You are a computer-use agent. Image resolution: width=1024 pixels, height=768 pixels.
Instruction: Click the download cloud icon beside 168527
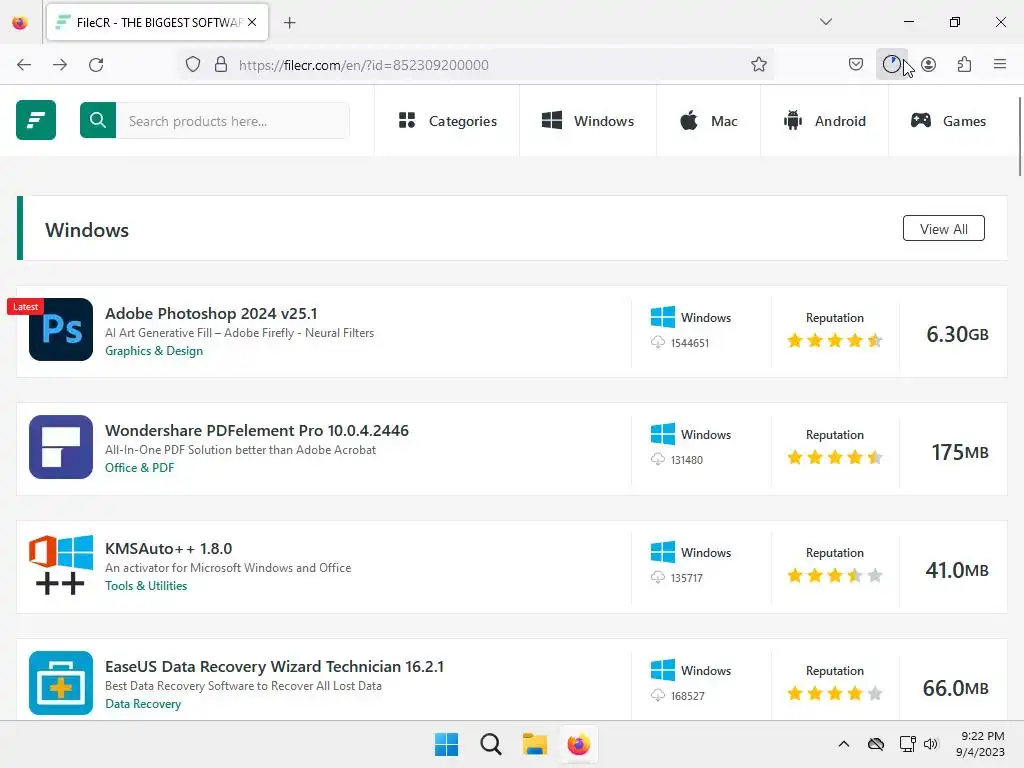coord(658,696)
